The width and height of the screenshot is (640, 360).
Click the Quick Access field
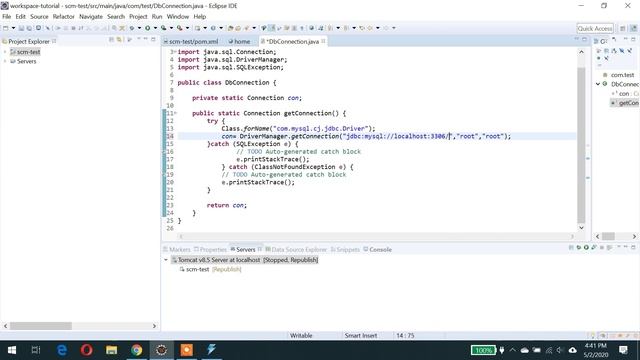pyautogui.click(x=595, y=28)
